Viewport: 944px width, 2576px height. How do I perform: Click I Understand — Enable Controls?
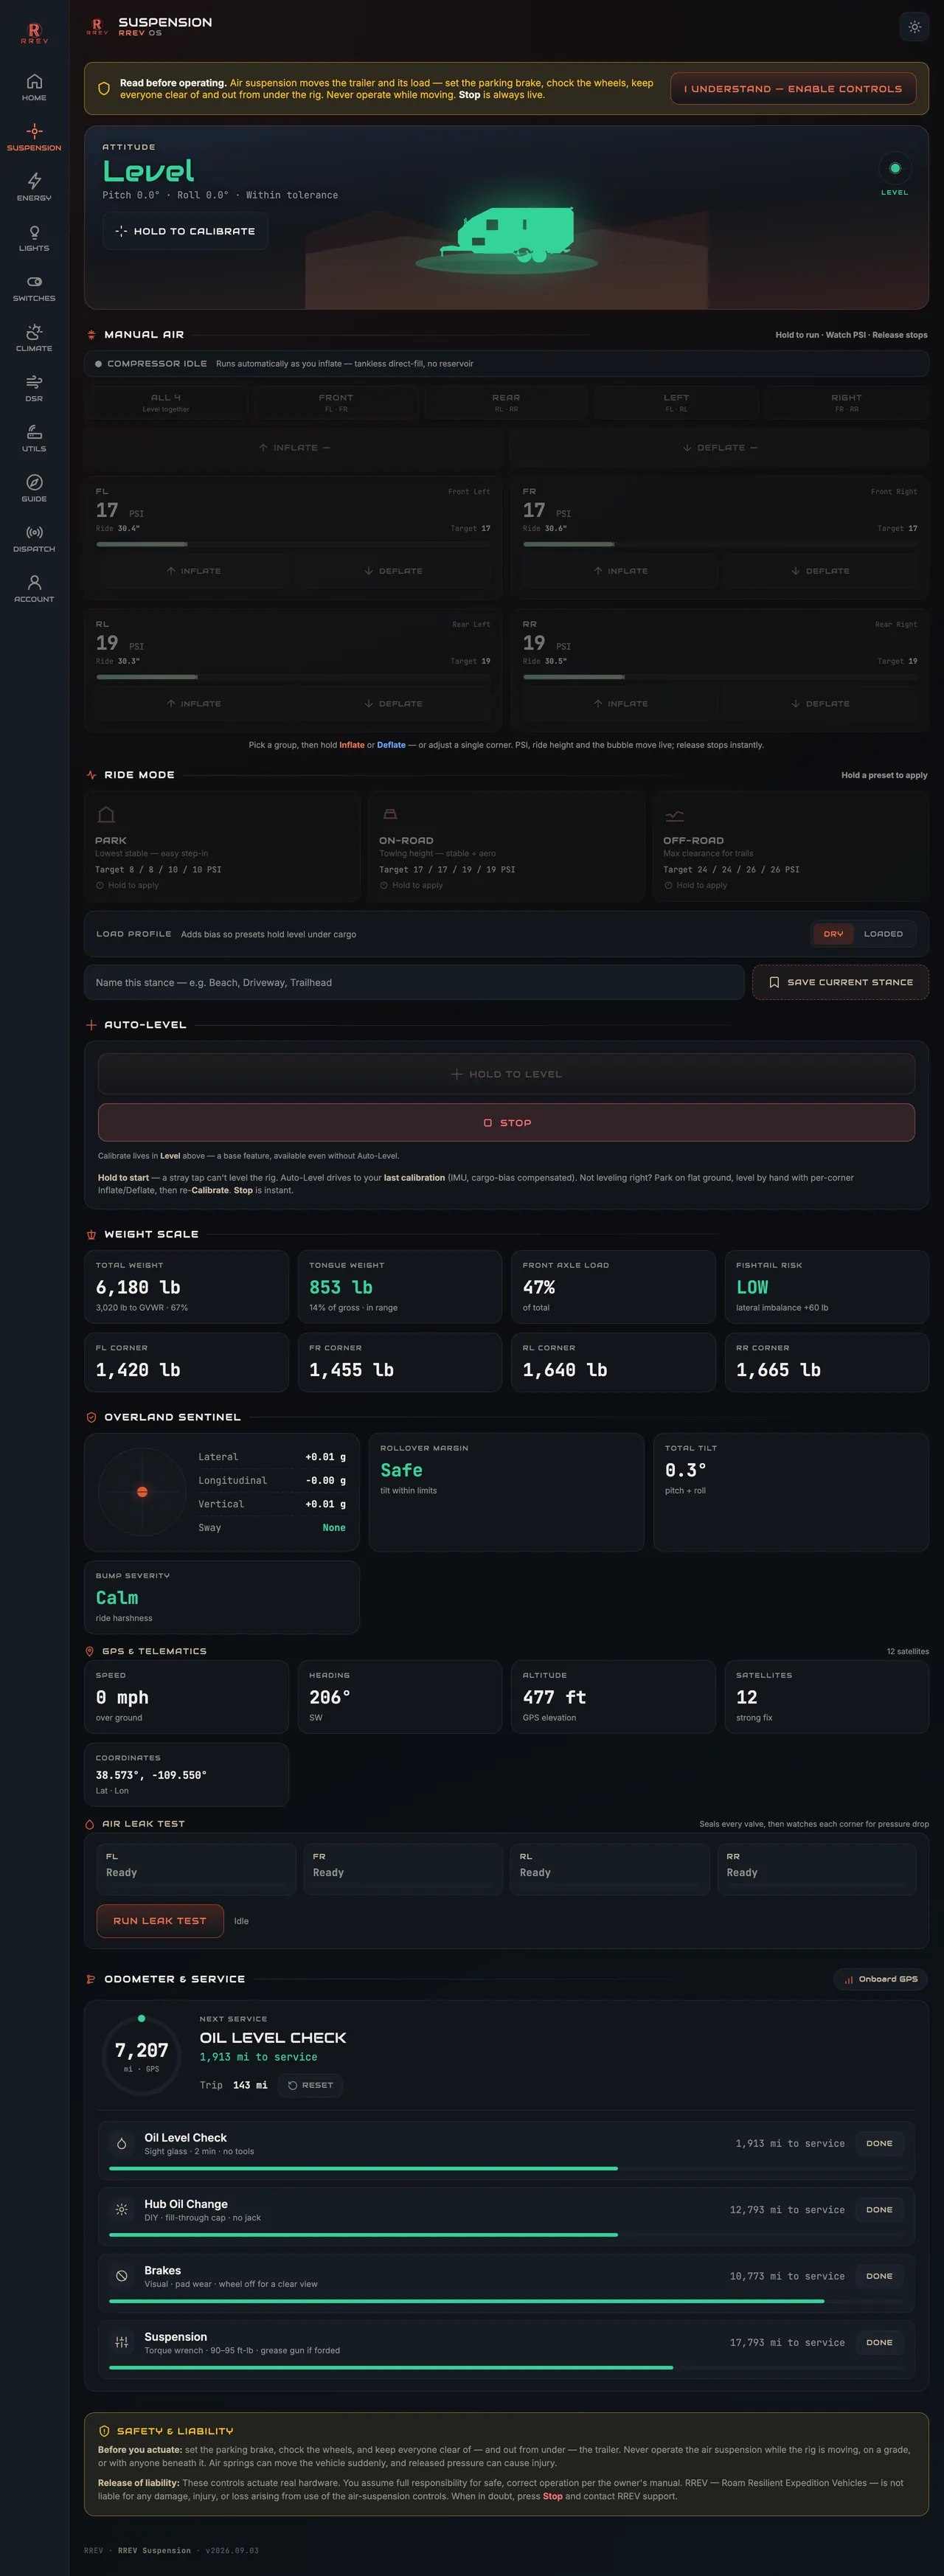point(793,89)
